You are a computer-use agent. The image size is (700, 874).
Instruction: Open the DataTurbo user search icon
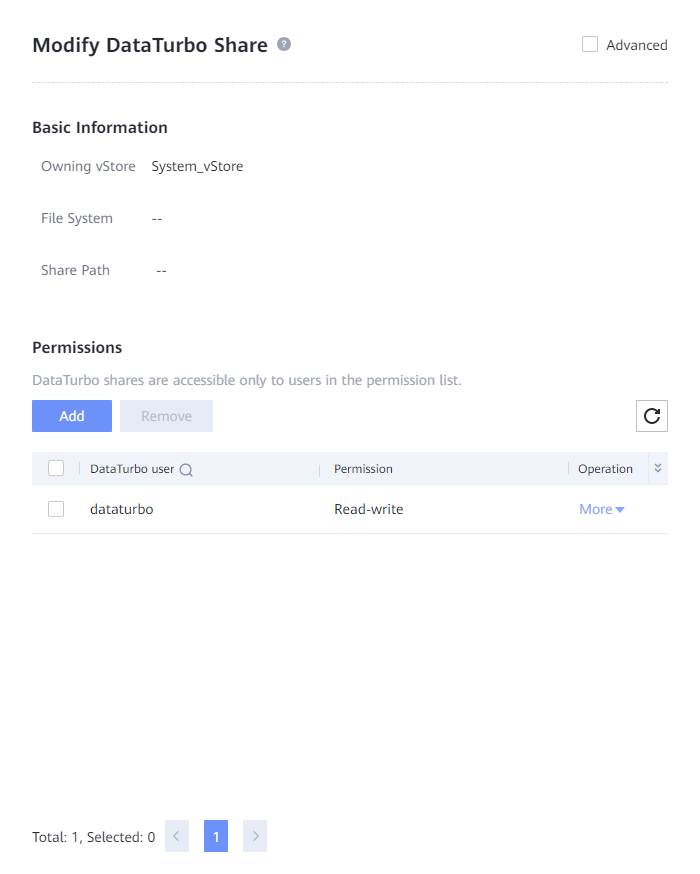click(186, 469)
